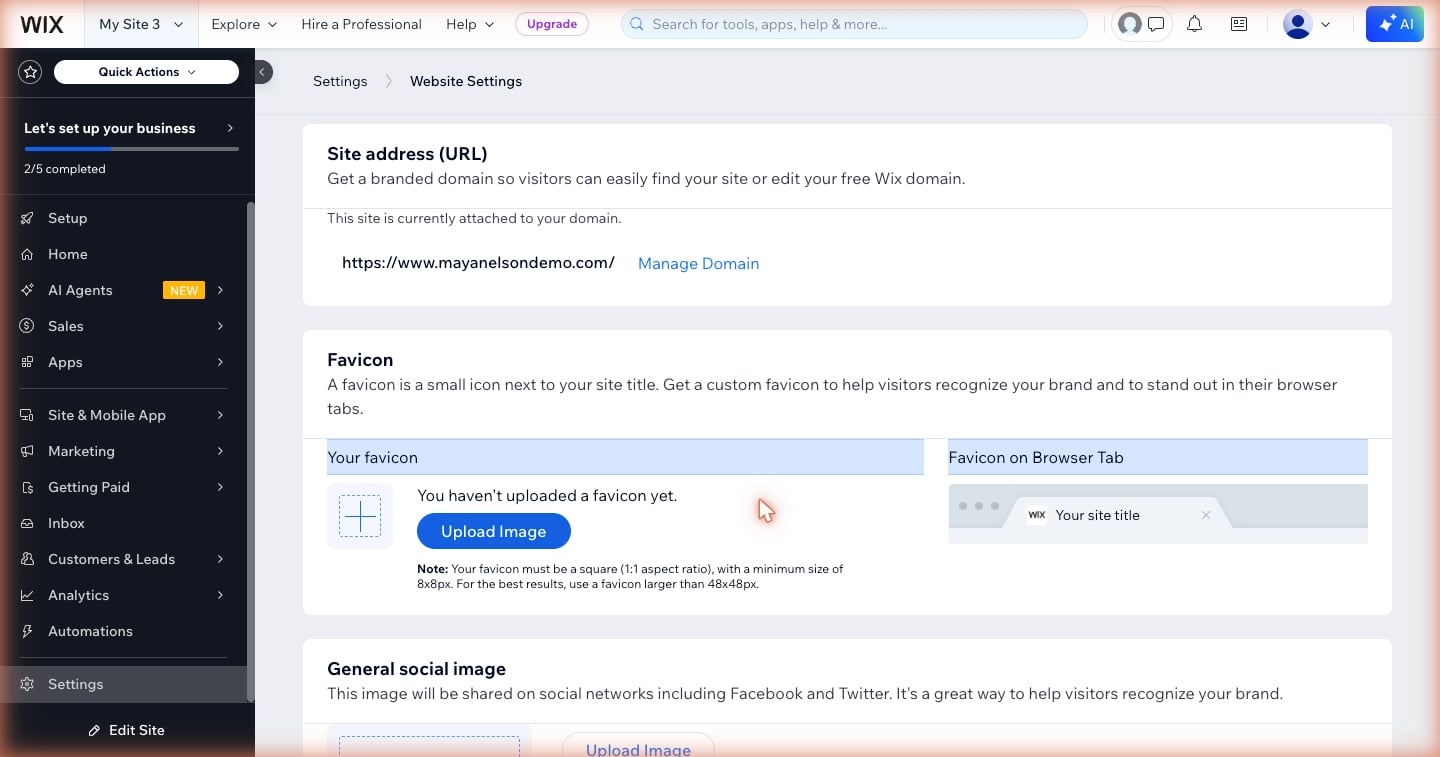Click the pencil icon for Edit Site
1440x757 pixels.
[x=94, y=731]
